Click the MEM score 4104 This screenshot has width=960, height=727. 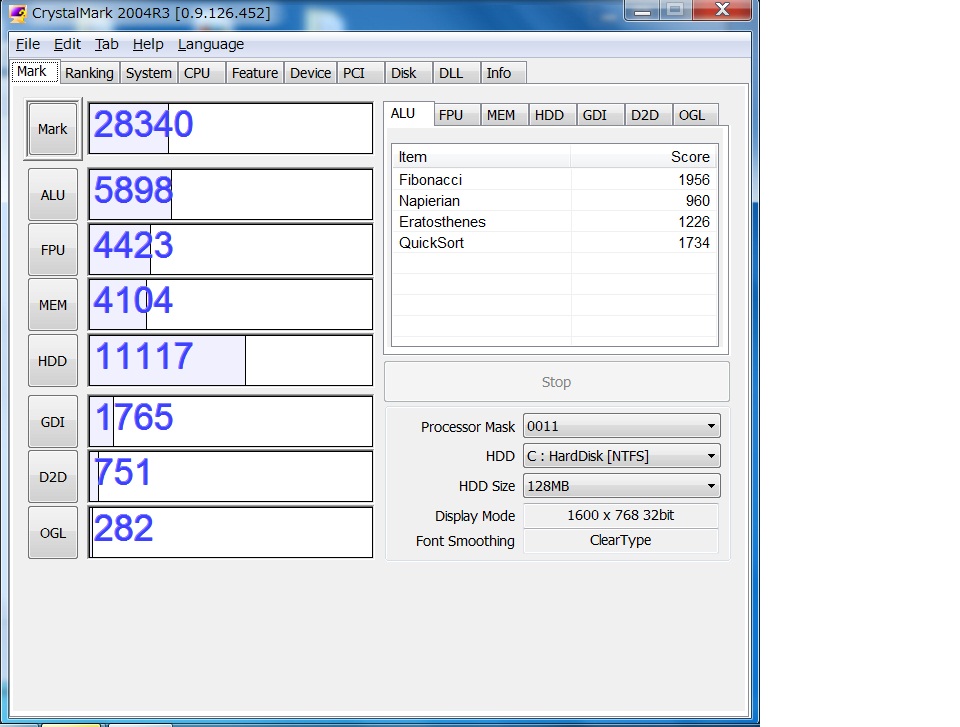pyautogui.click(x=133, y=301)
